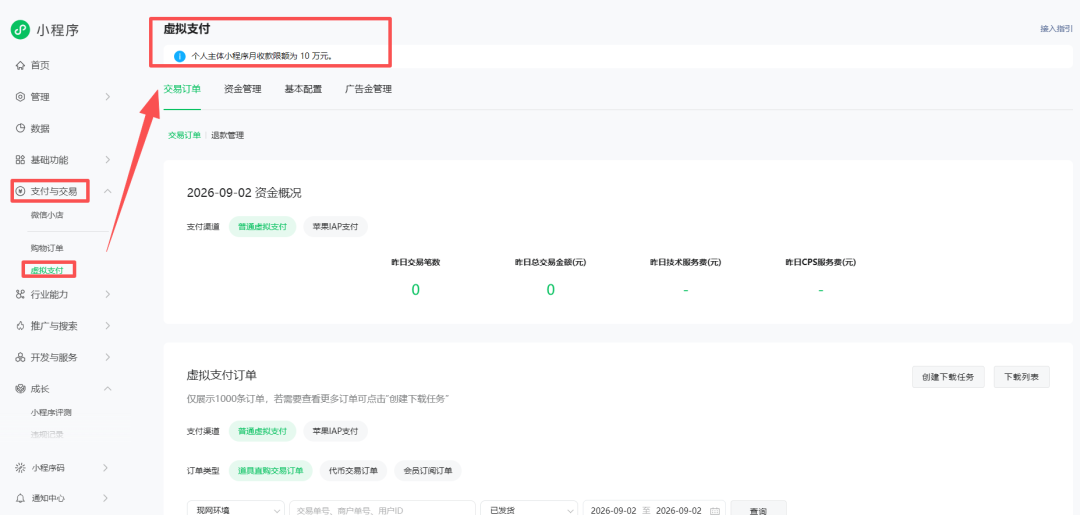
Task: Expand the 通知中心 sidebar chevron
Action: tap(105, 498)
